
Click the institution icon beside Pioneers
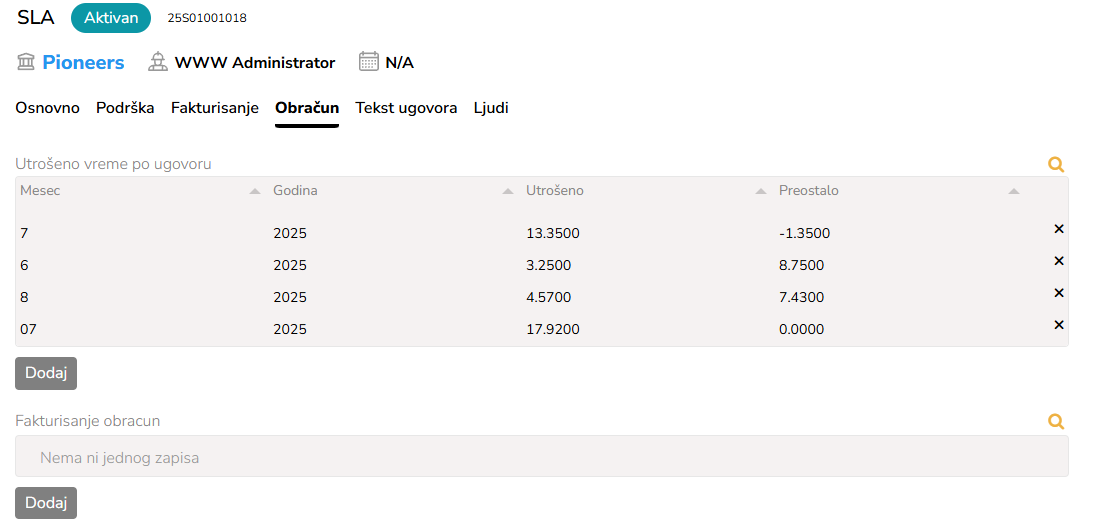pos(27,62)
